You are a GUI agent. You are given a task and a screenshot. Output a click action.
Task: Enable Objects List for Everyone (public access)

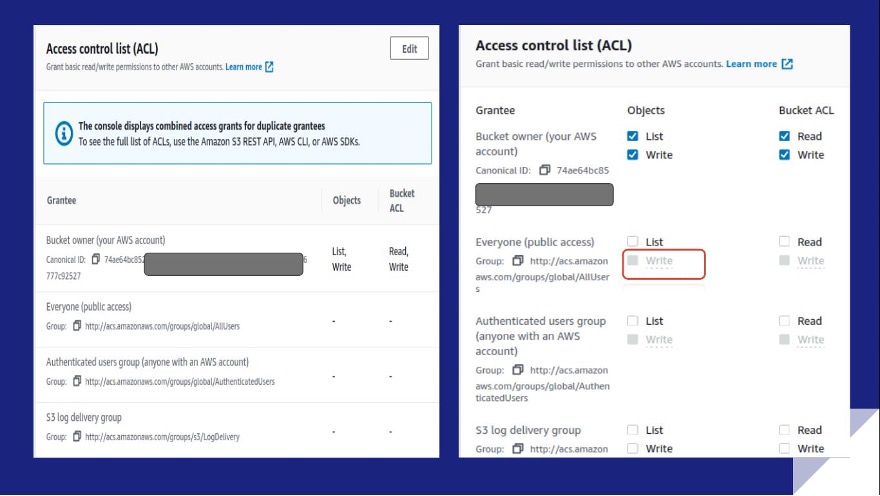pyautogui.click(x=633, y=242)
